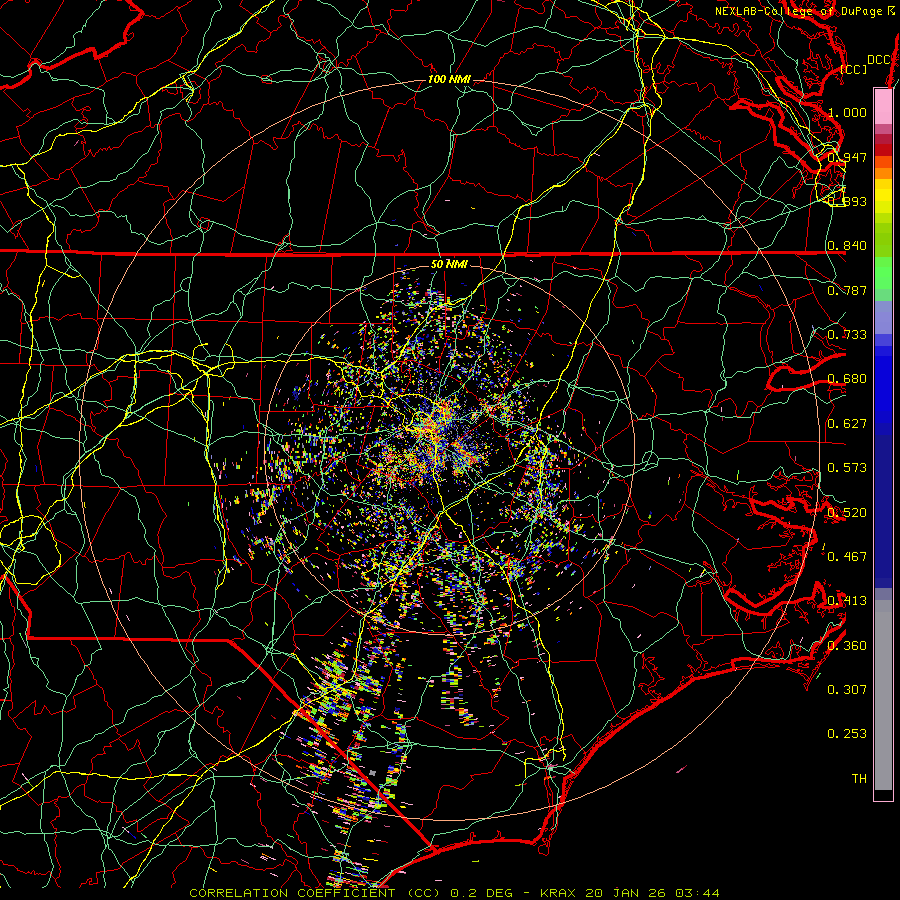The height and width of the screenshot is (900, 900).
Task: Click the DCC label above the color scale
Action: [879, 60]
